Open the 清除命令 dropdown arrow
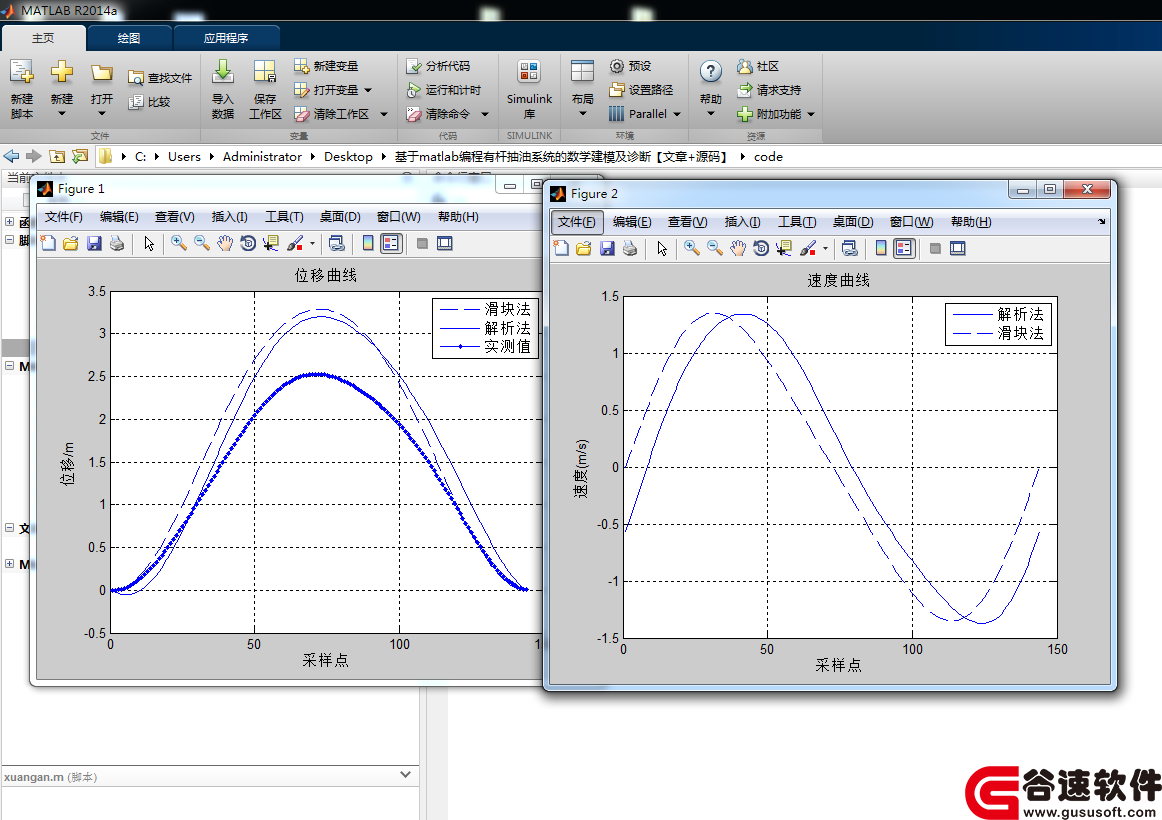Image resolution: width=1162 pixels, height=820 pixels. coord(485,114)
